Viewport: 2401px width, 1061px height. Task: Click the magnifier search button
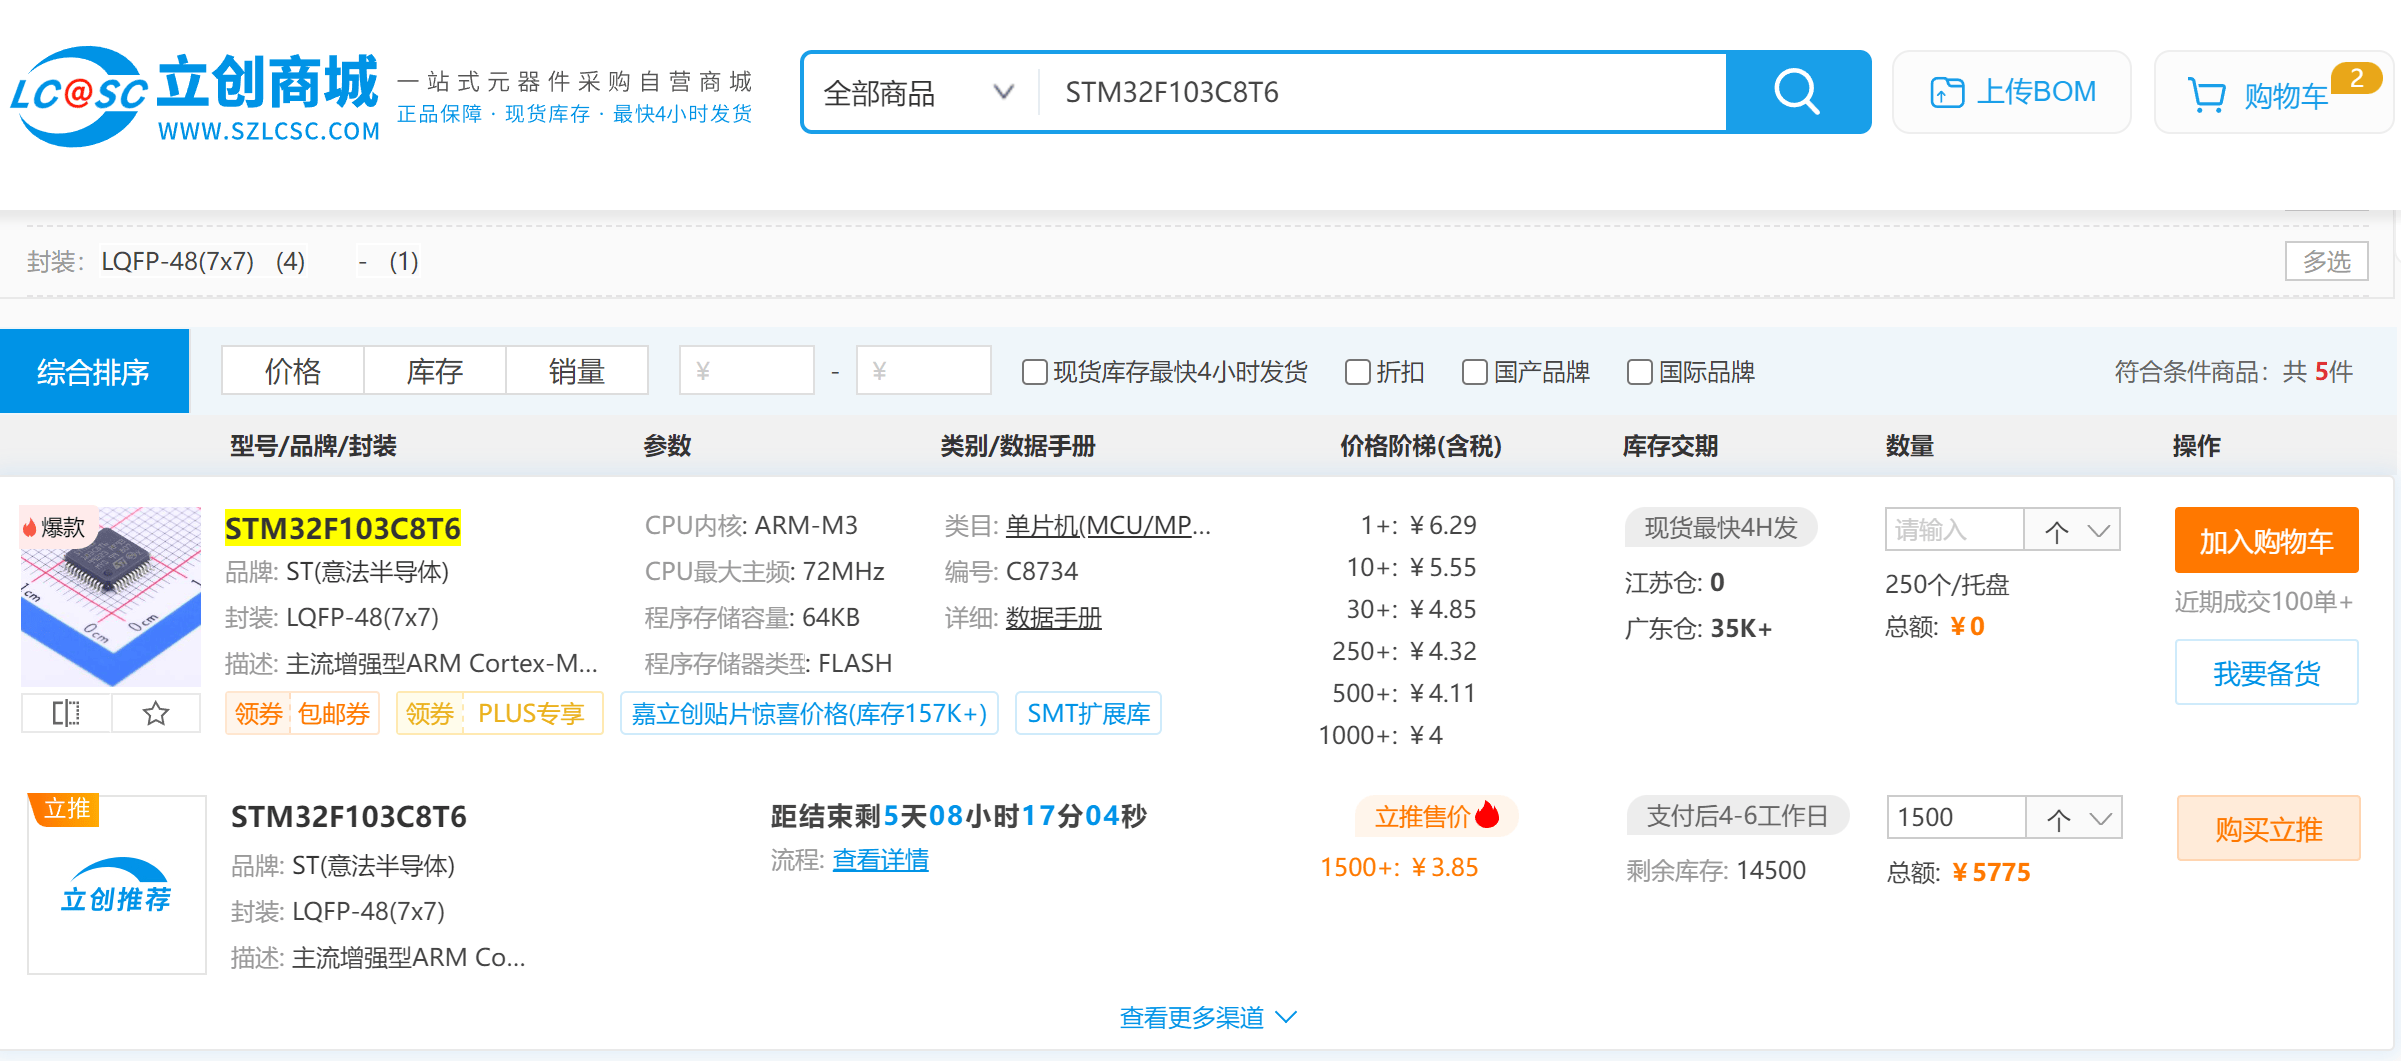point(1797,92)
